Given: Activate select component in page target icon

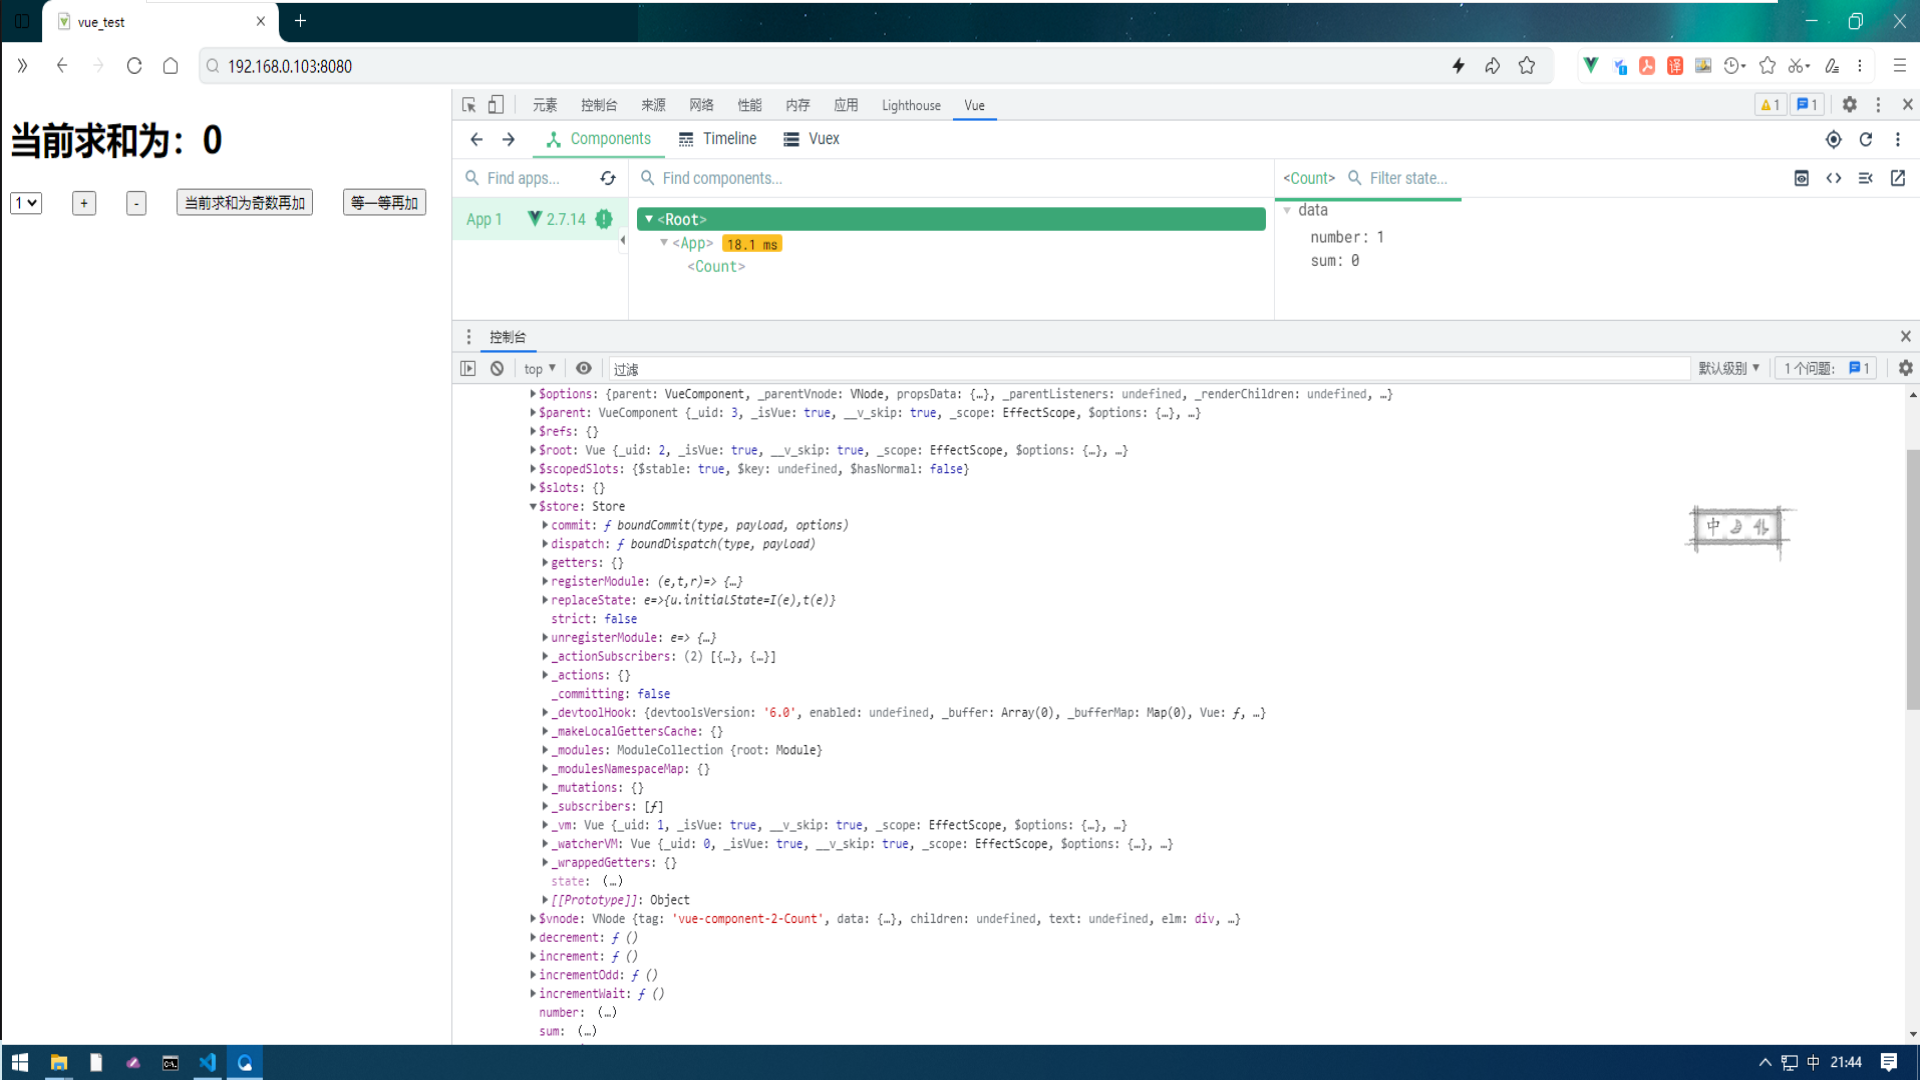Looking at the screenshot, I should point(1833,139).
